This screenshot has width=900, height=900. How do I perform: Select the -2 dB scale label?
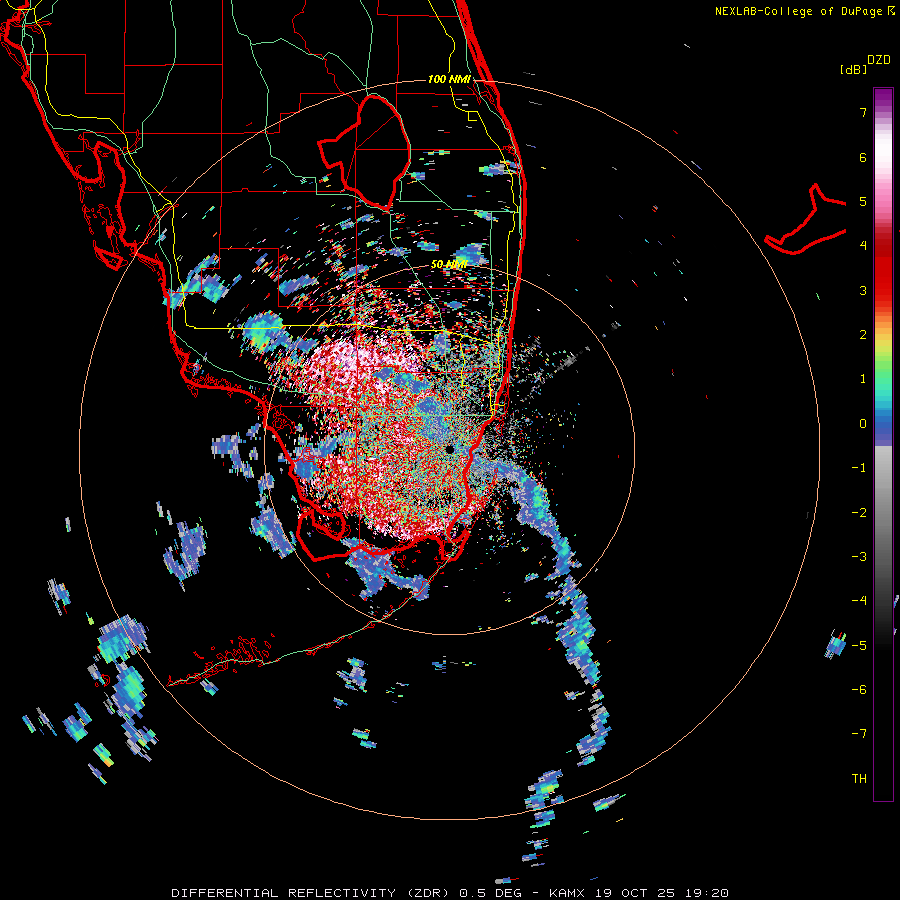click(x=859, y=512)
